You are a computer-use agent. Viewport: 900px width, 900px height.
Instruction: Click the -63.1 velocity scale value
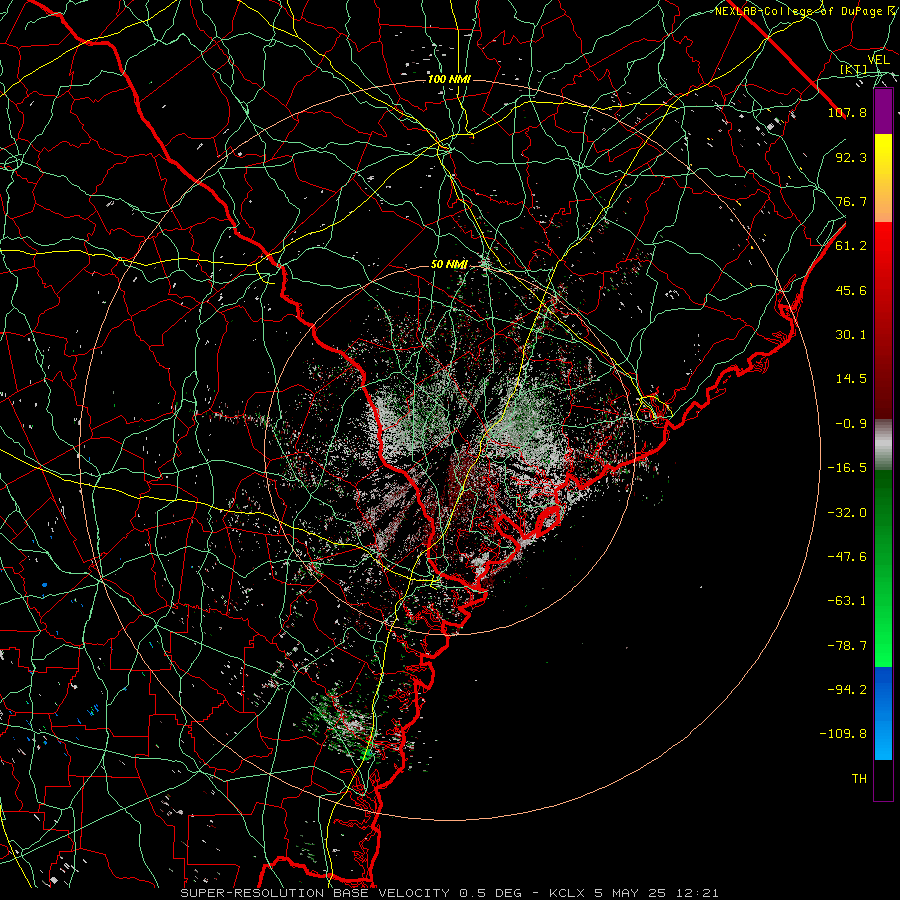point(847,601)
